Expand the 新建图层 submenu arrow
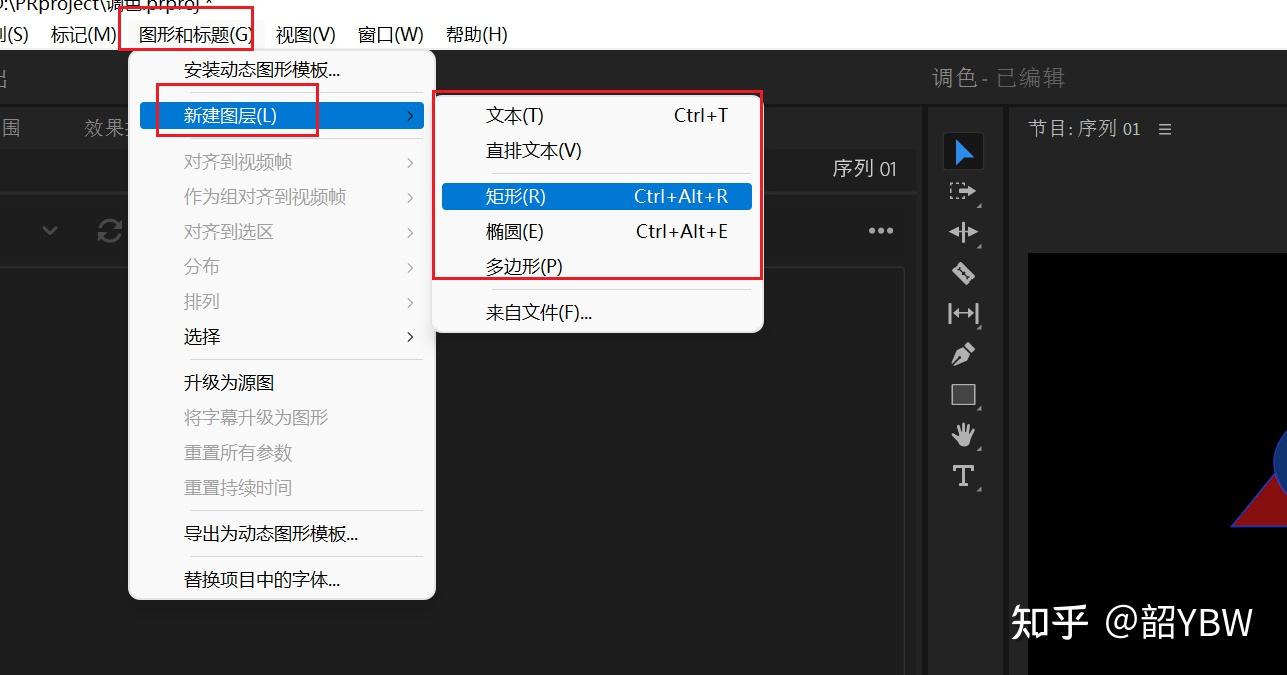1287x675 pixels. [x=409, y=115]
